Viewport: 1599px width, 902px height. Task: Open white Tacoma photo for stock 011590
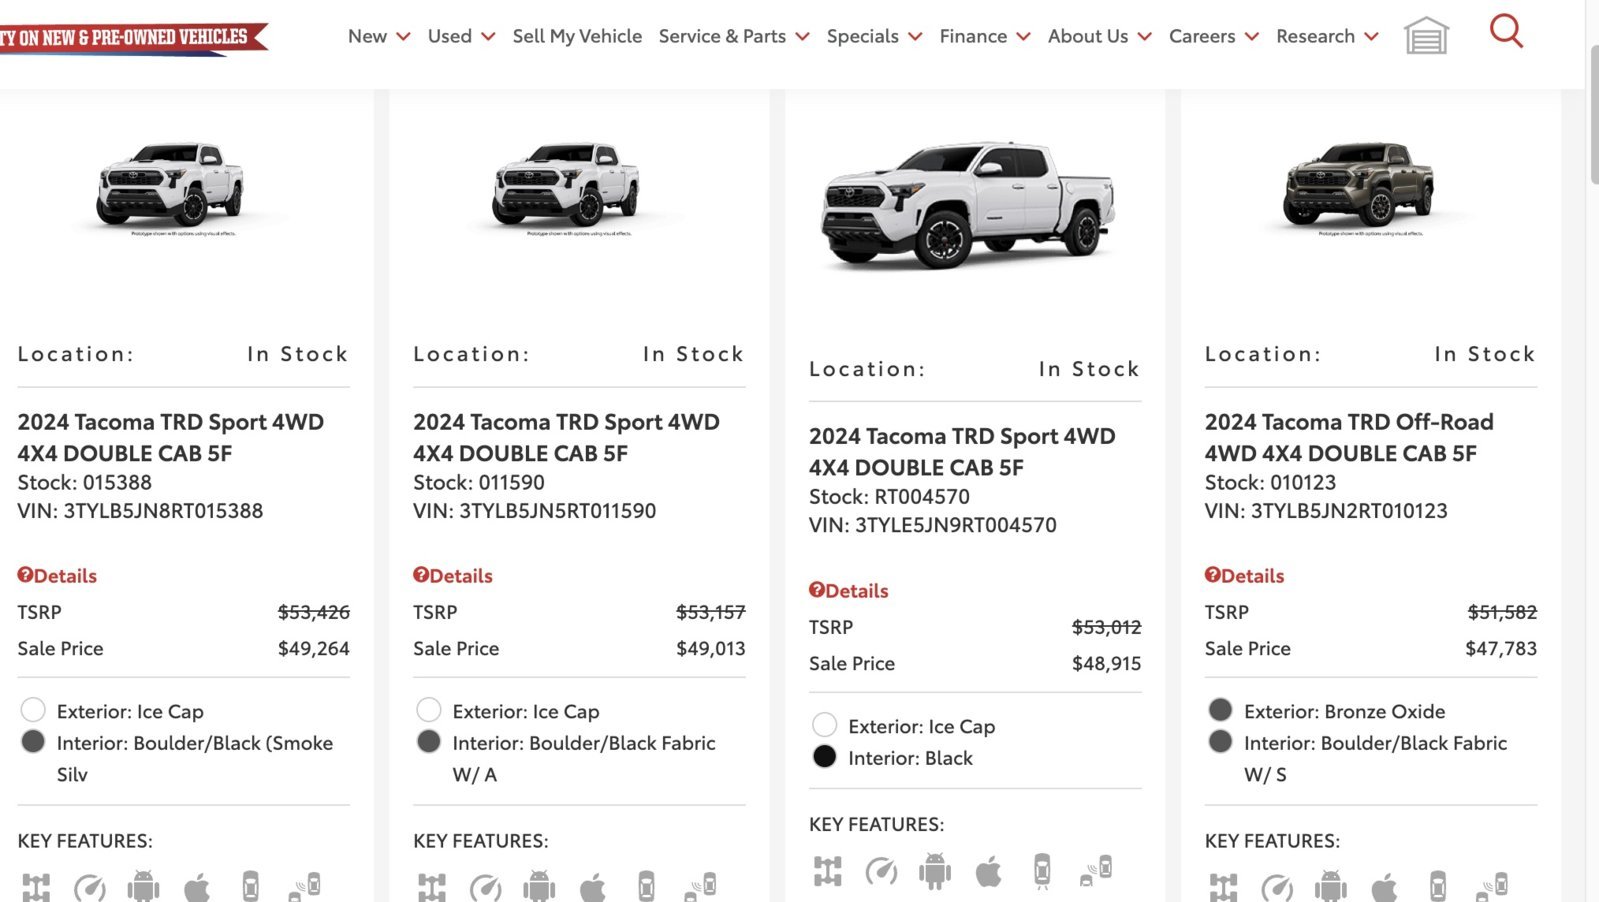(567, 186)
